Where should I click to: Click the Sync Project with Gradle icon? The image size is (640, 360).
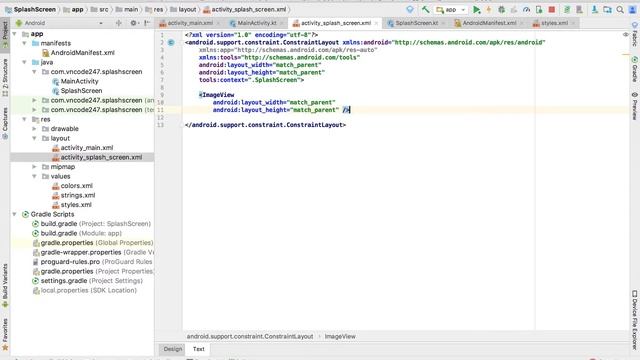[567, 9]
